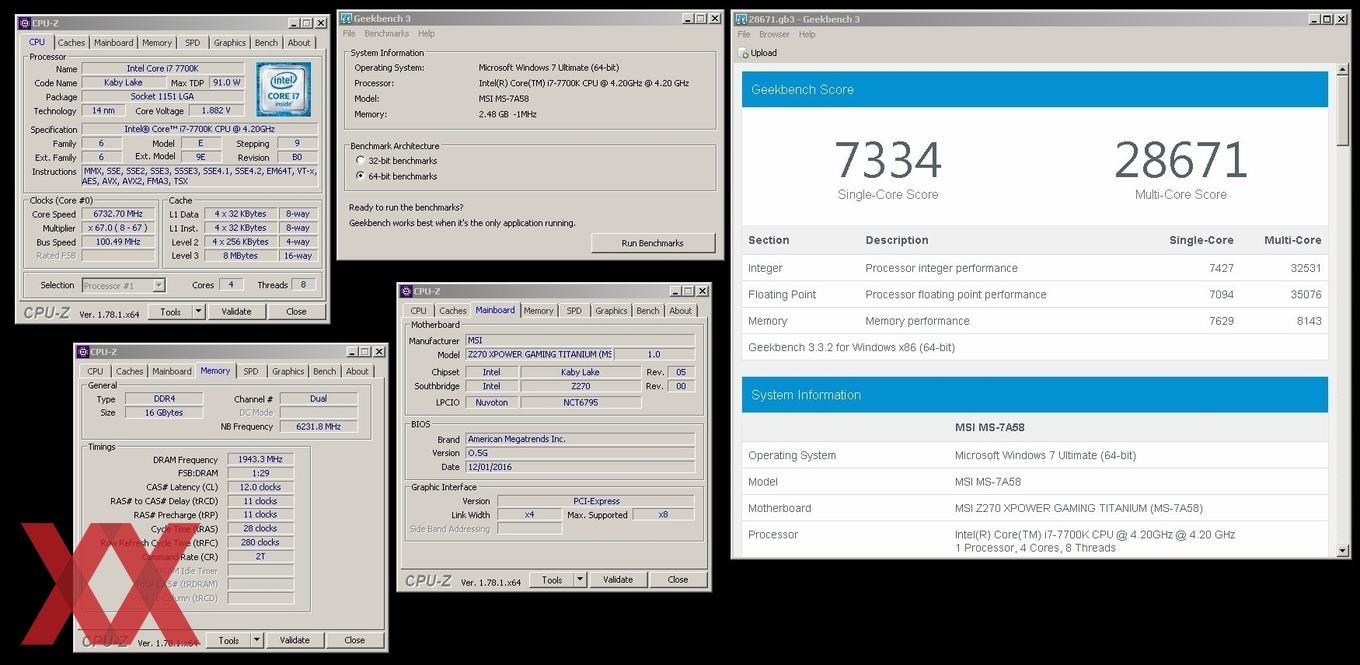1360x665 pixels.
Task: Click the Core Voltage value 1.882 V
Action: (x=217, y=110)
